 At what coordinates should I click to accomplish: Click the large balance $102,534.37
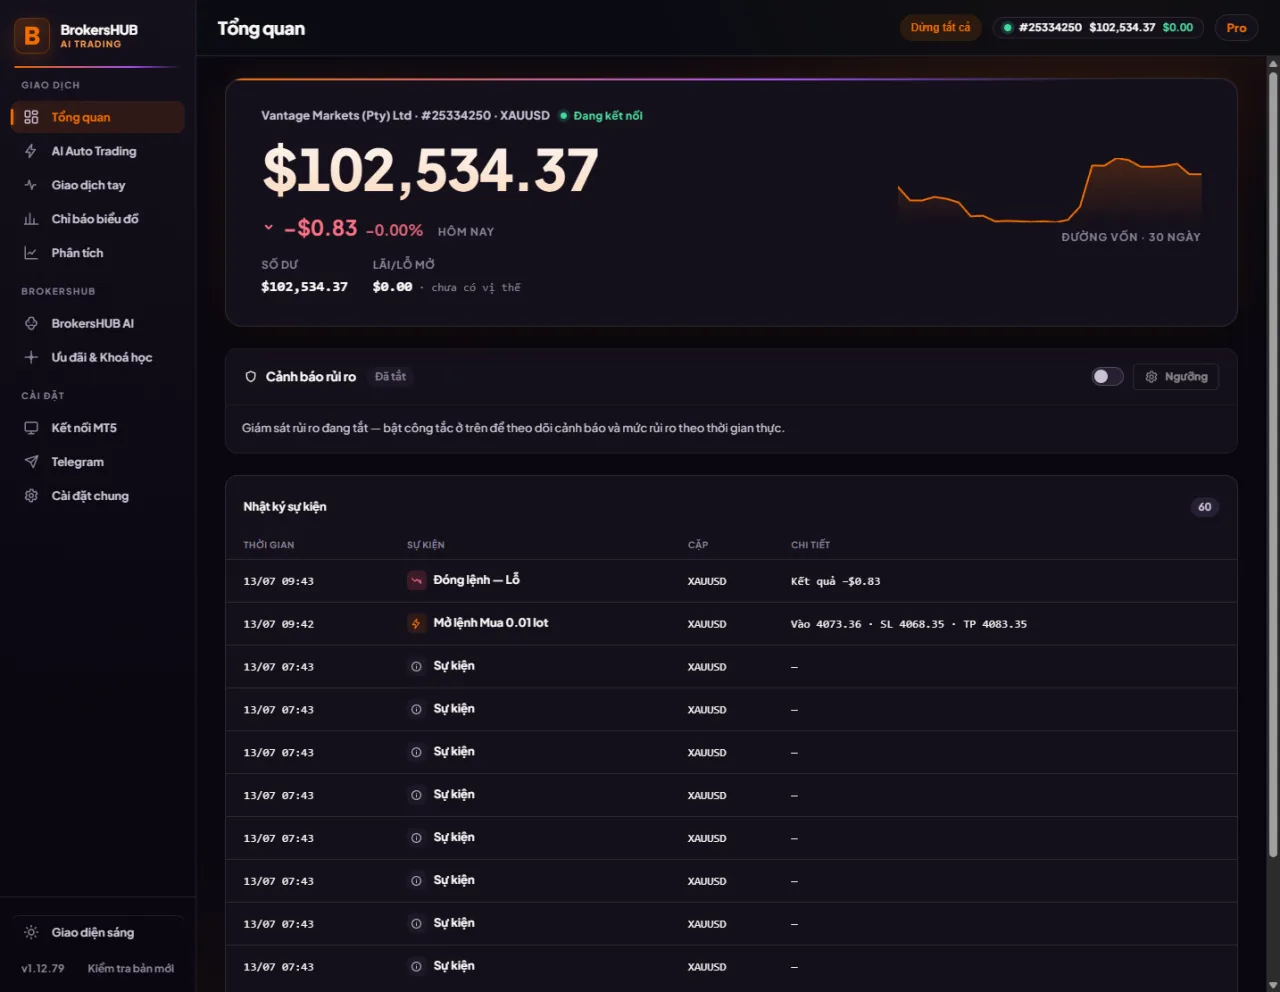click(430, 170)
